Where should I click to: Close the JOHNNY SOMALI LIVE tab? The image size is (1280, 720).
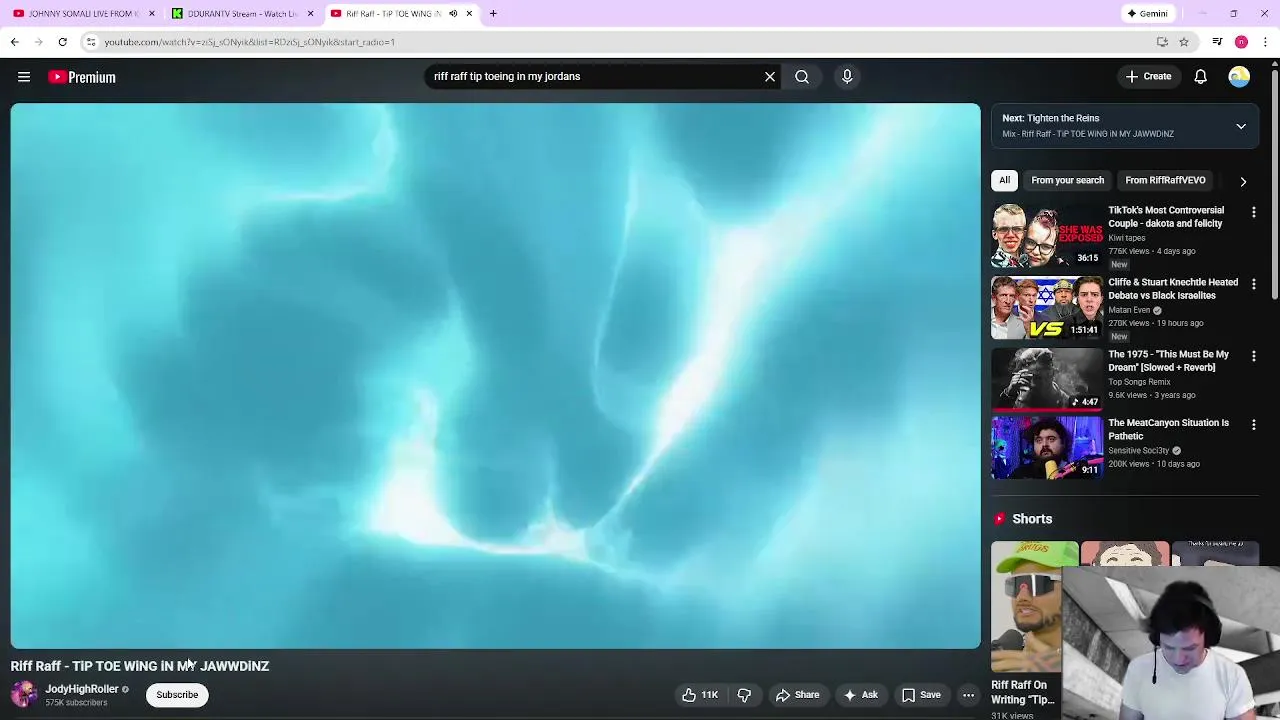coord(151,14)
